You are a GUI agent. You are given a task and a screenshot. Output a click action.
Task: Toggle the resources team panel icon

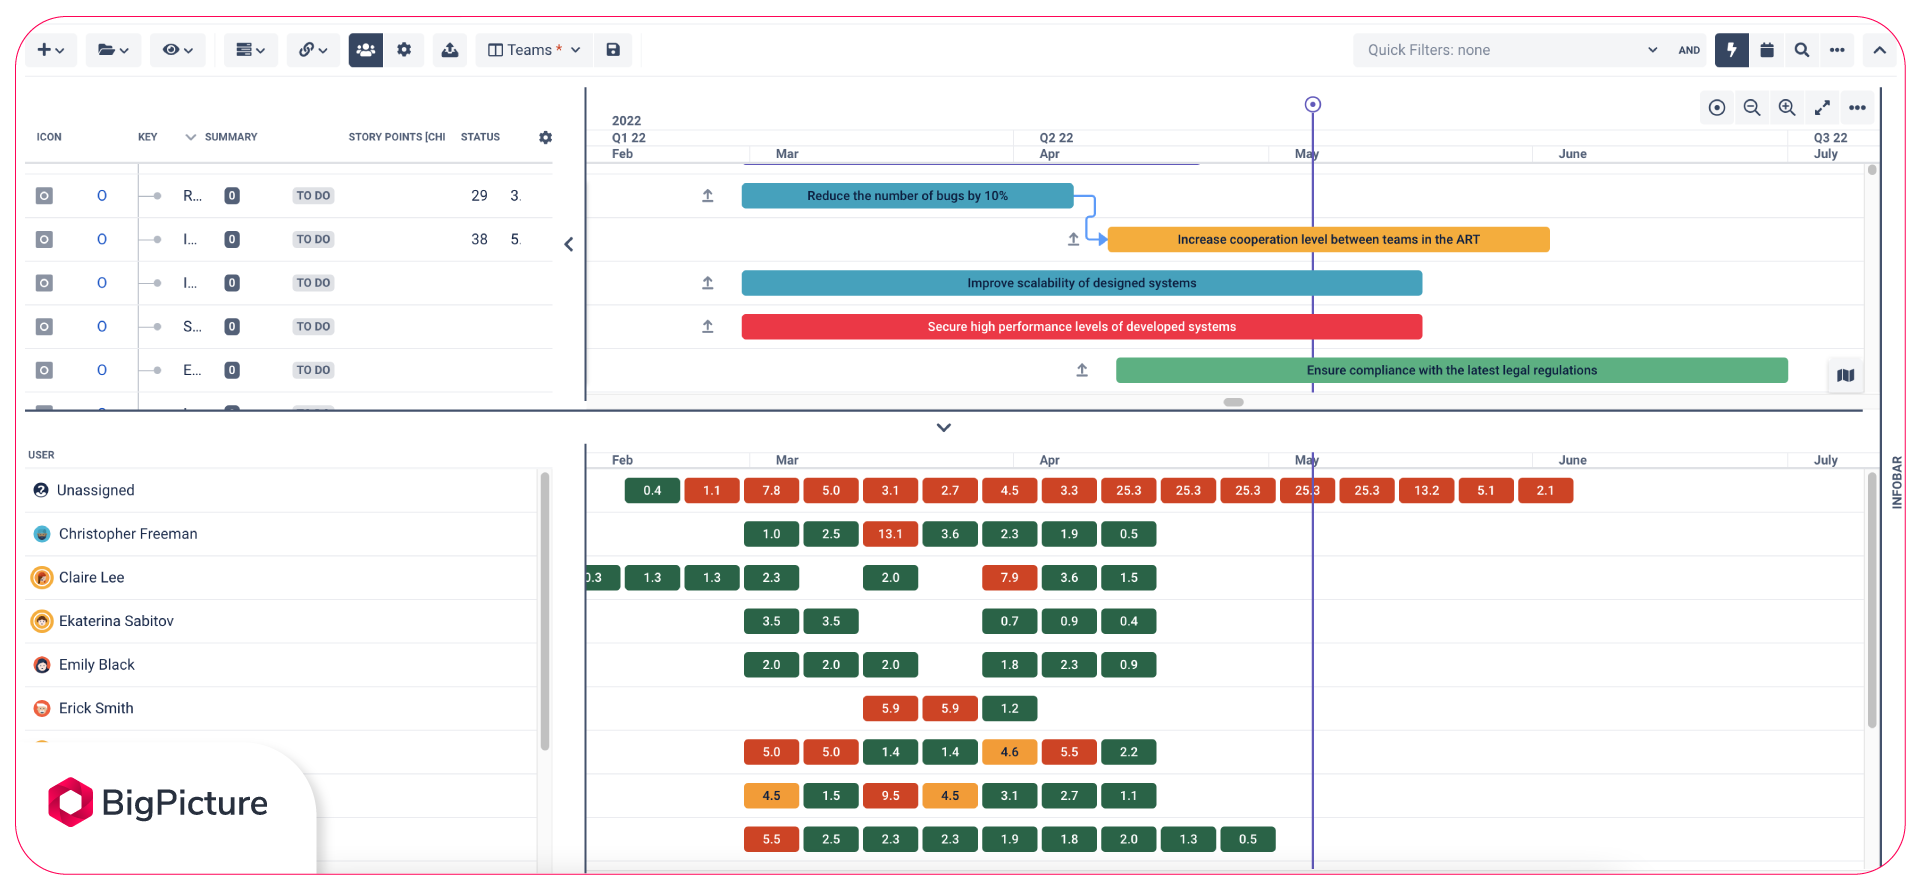pos(365,50)
